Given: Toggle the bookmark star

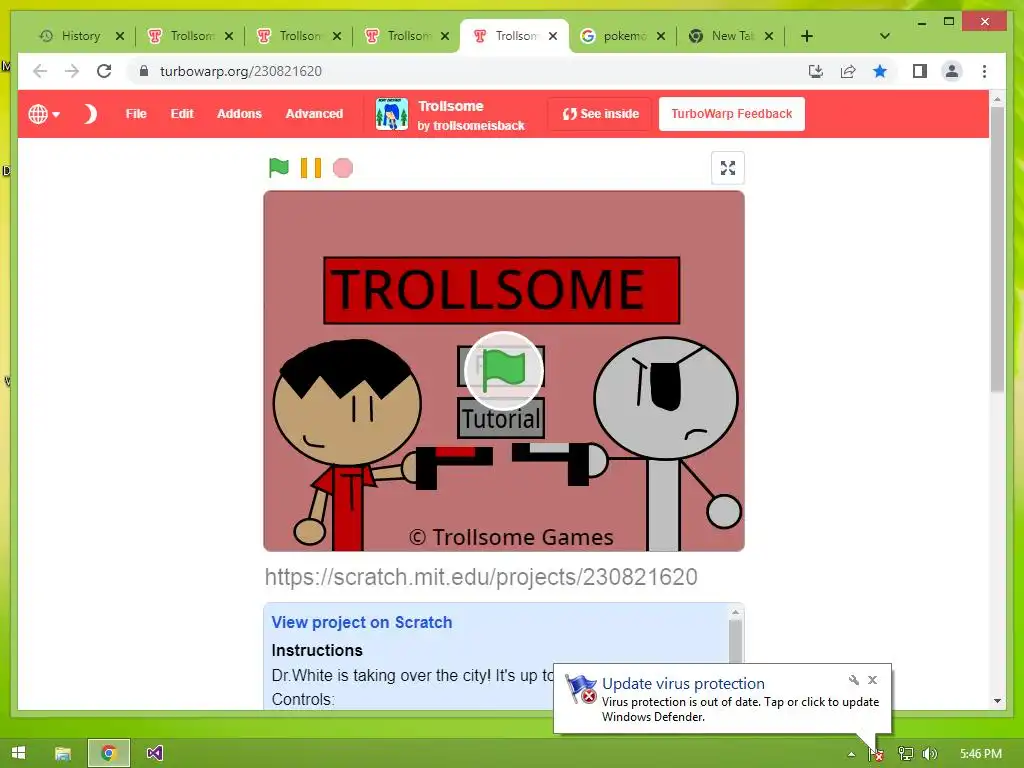Looking at the screenshot, I should pos(880,71).
